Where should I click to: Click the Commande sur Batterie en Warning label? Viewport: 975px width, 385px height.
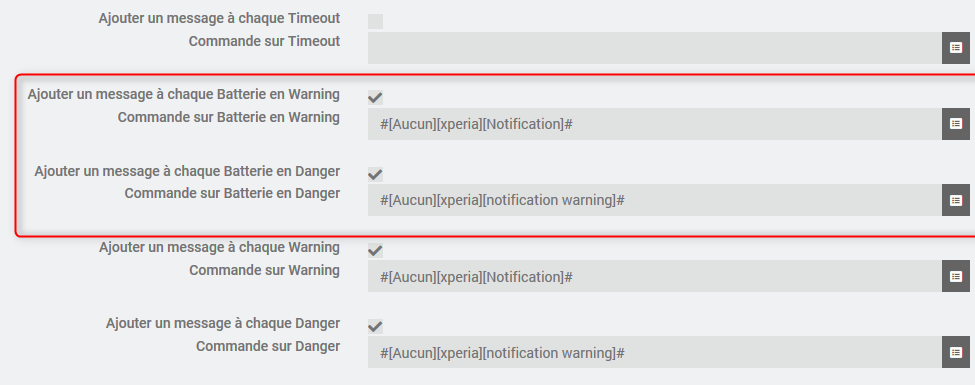coord(229,118)
